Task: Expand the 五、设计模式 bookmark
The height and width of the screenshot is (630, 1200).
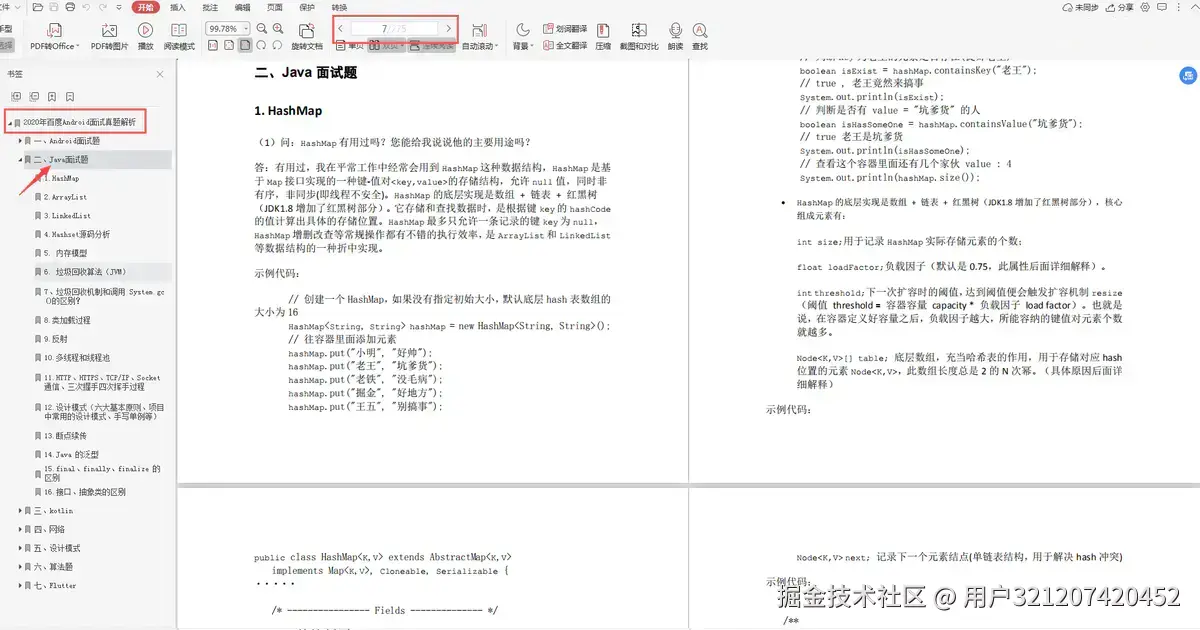Action: 19,548
